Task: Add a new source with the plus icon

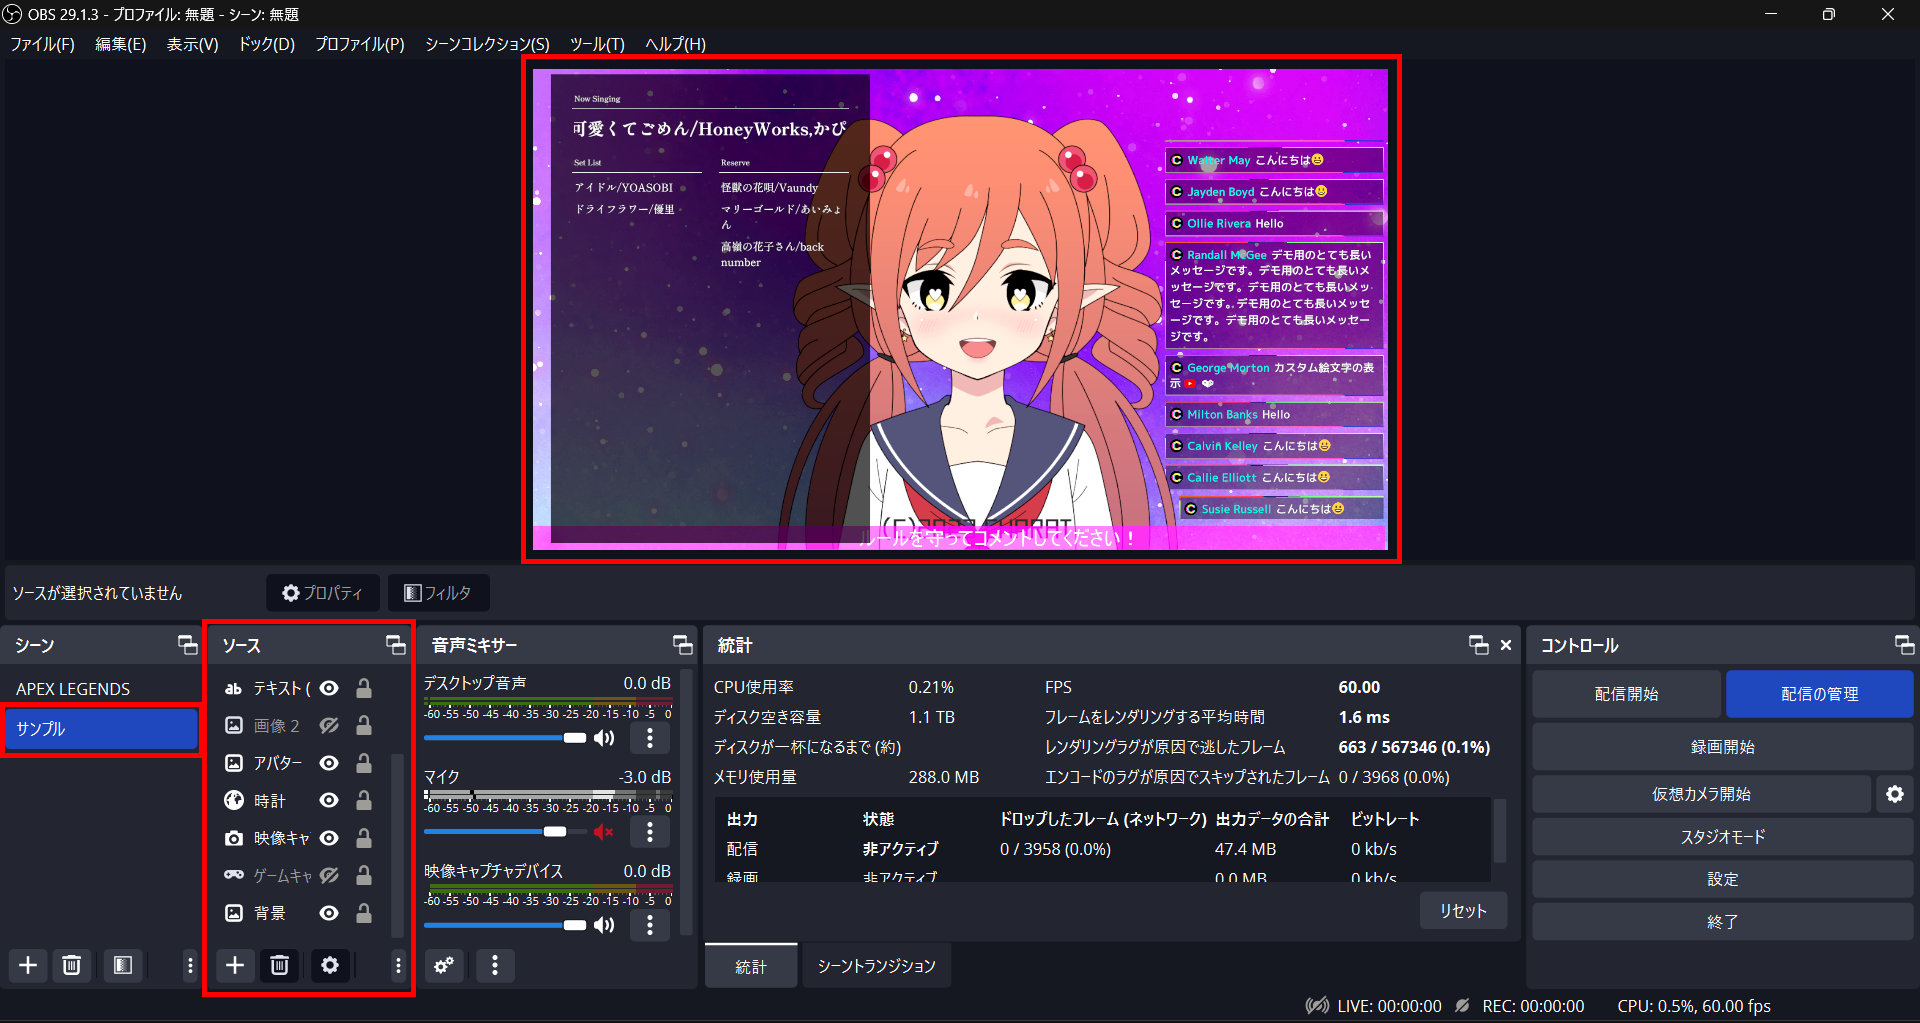Action: (x=235, y=965)
